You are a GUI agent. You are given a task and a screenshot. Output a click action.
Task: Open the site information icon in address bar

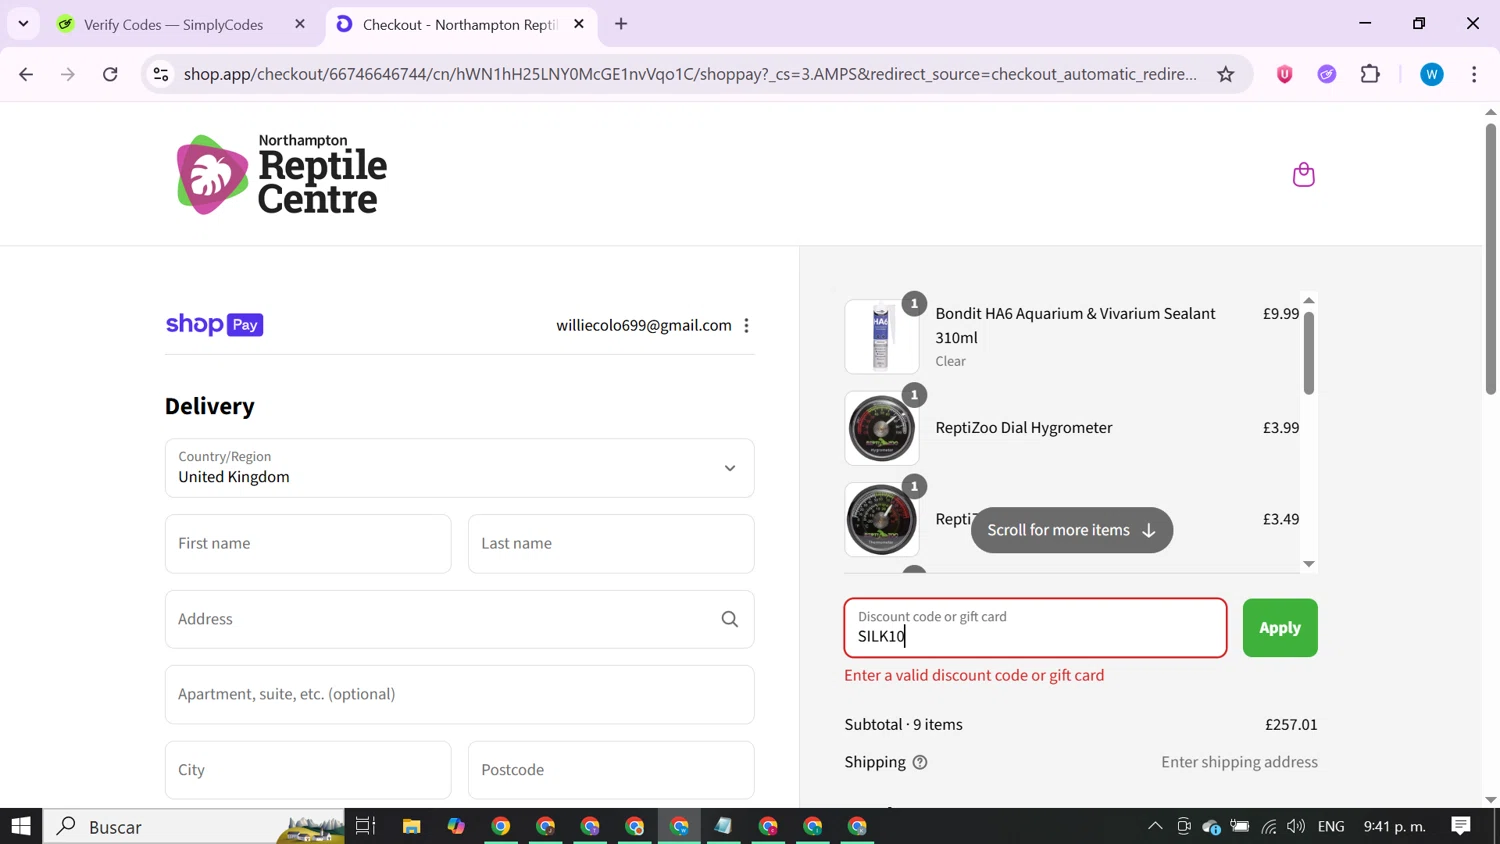coord(161,74)
